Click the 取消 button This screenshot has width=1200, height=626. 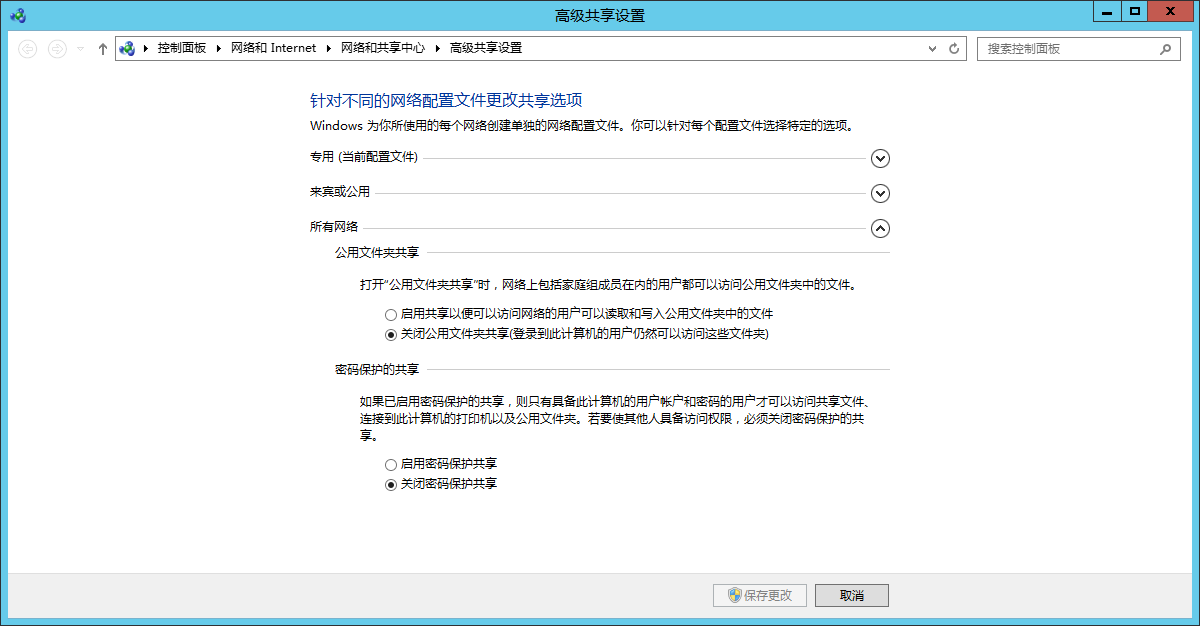[x=851, y=595]
